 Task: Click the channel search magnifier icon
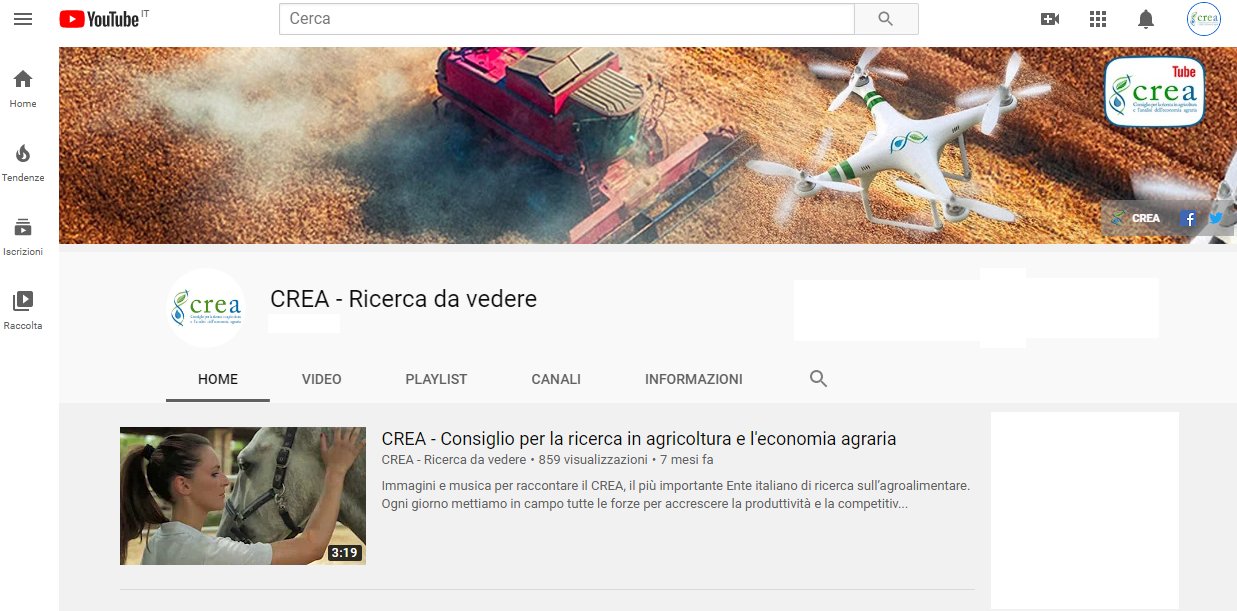(818, 379)
